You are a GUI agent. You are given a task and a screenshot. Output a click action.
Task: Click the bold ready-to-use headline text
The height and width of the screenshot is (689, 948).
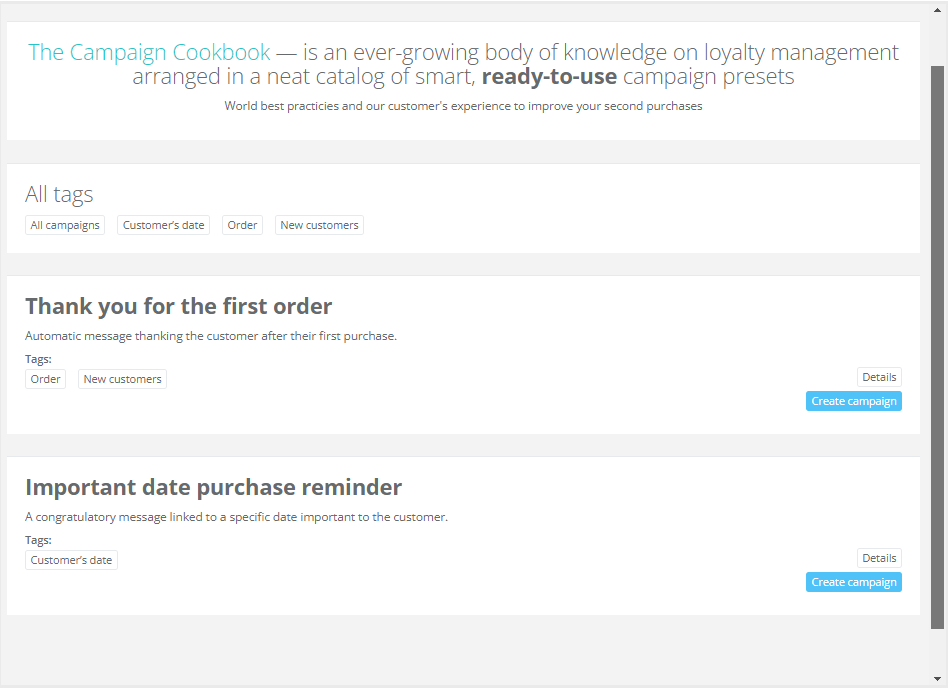(x=549, y=77)
